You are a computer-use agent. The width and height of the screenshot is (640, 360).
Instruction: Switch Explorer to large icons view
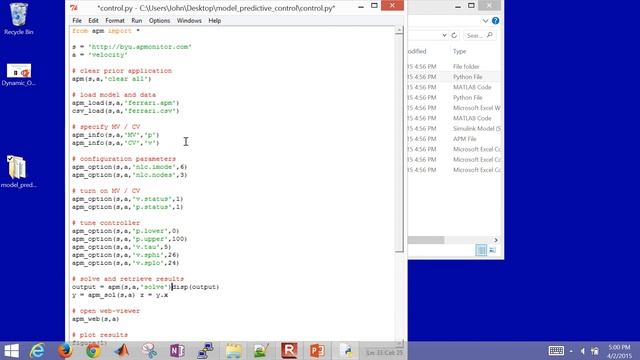pos(493,250)
